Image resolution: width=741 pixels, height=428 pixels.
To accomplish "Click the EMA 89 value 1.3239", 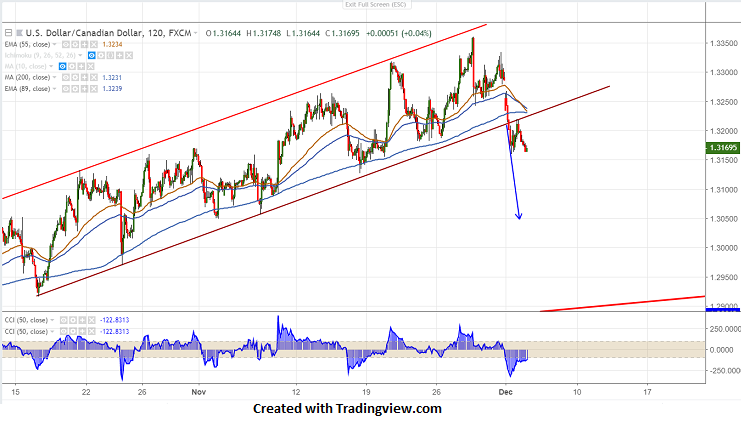I will tap(112, 89).
